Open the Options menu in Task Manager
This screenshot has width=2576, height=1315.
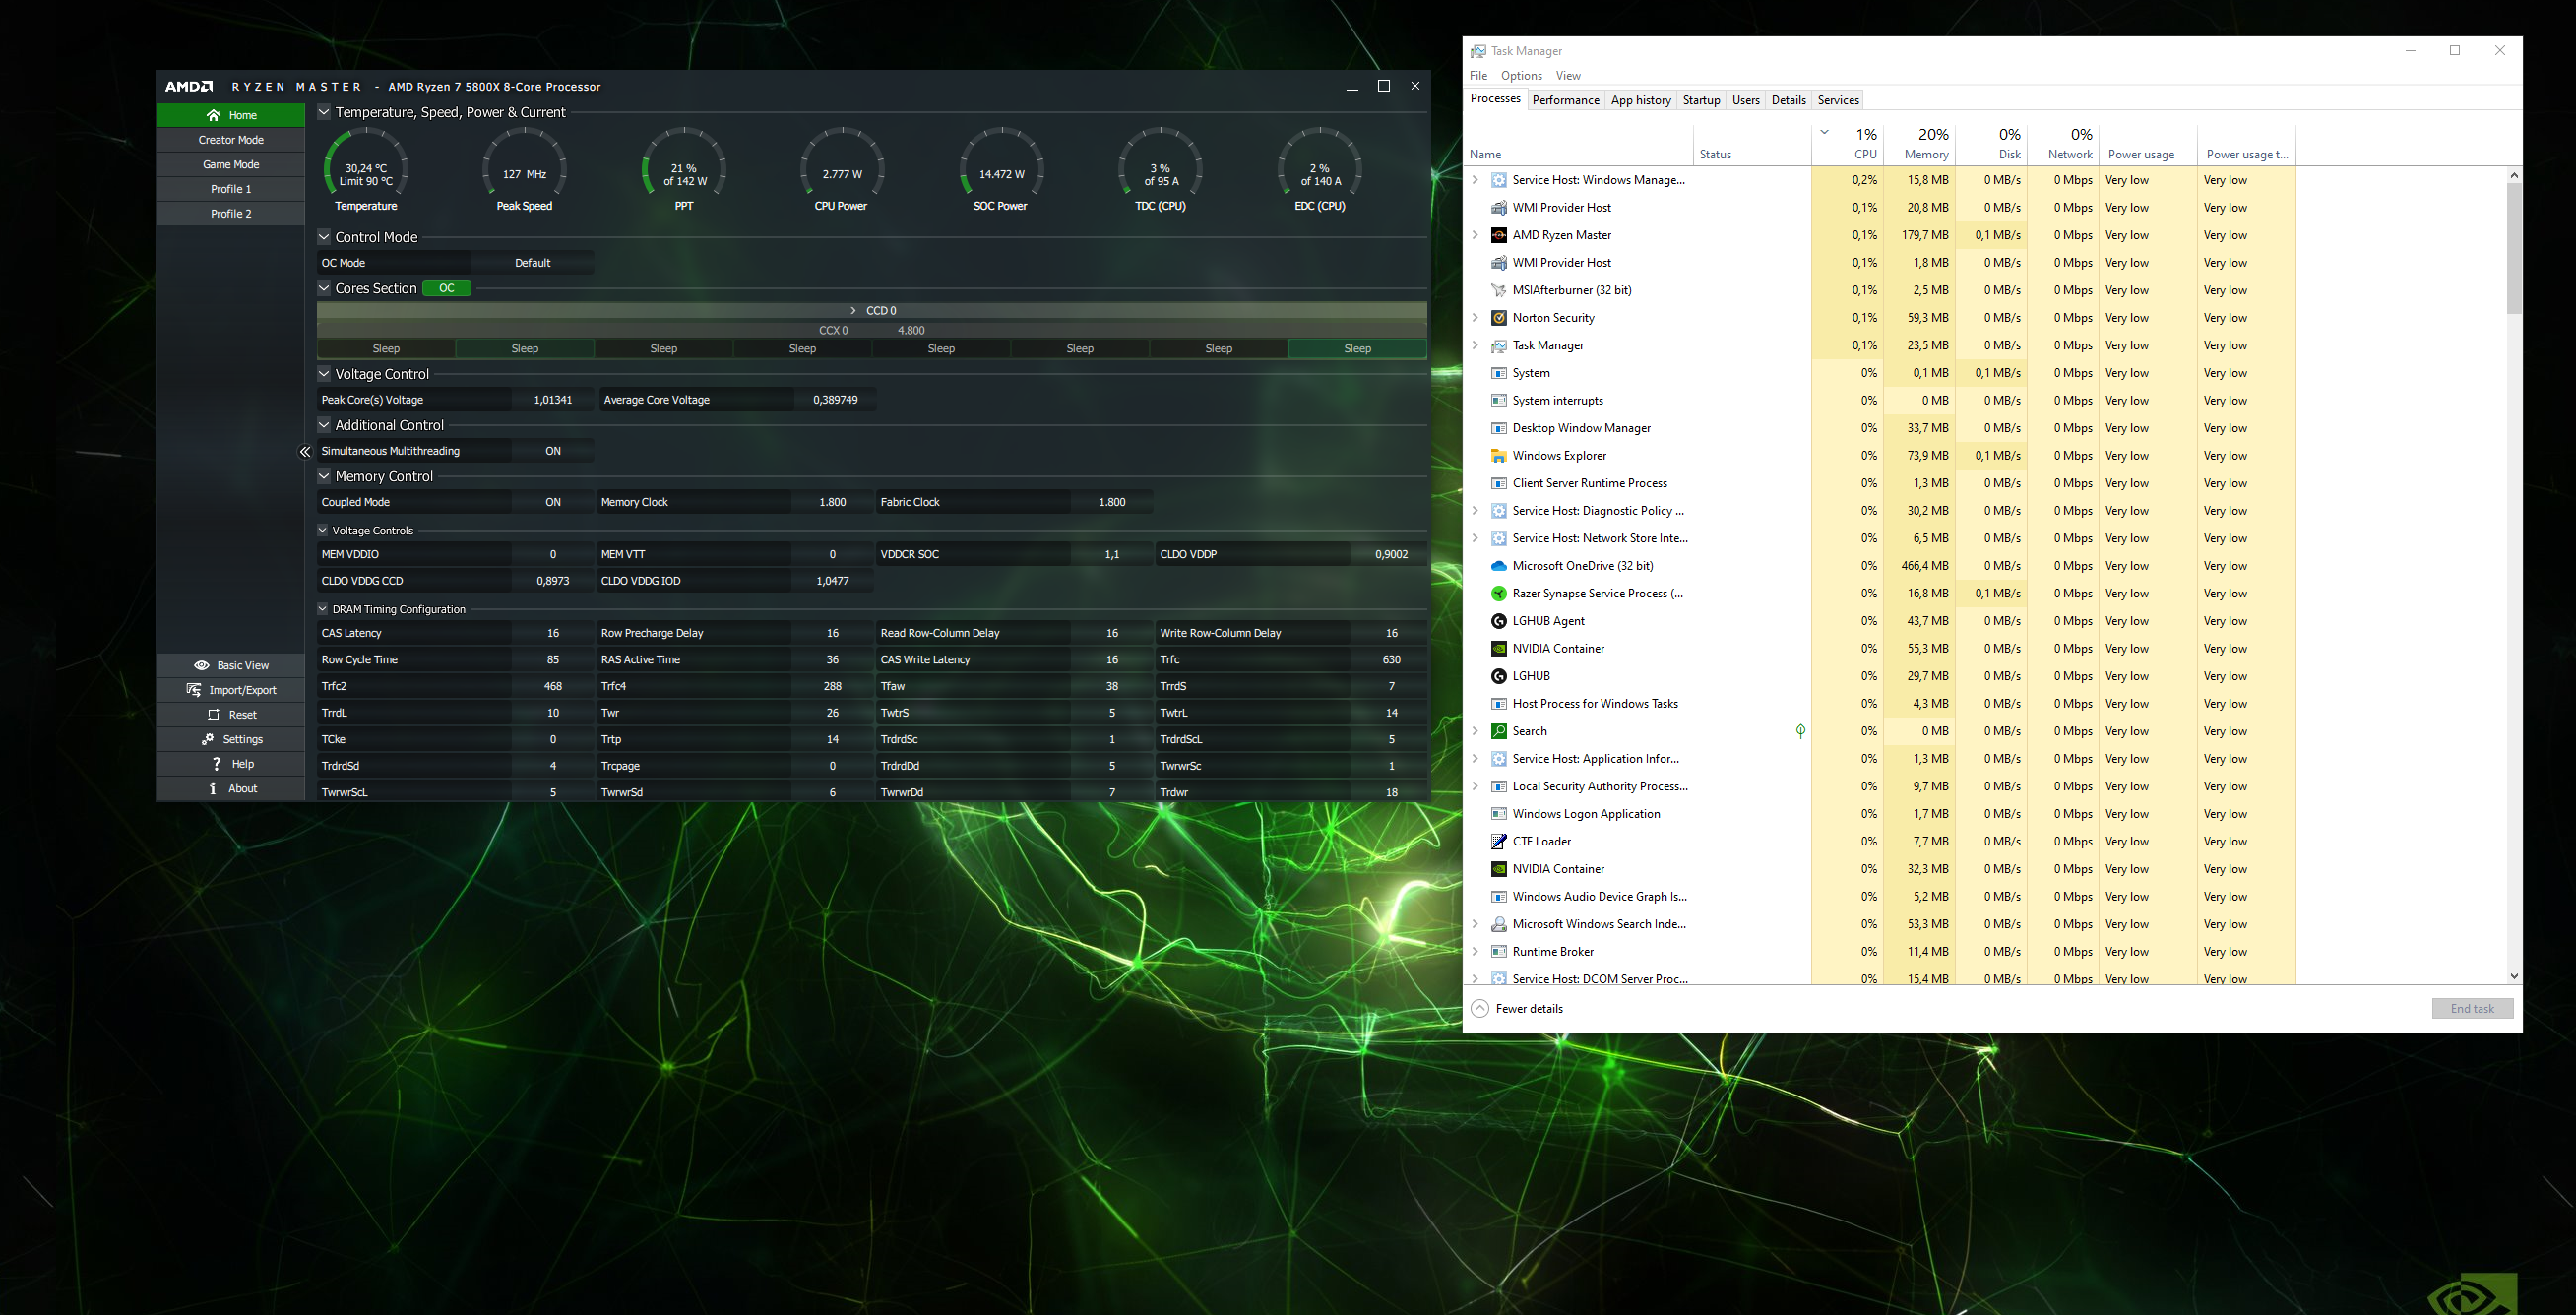tap(1521, 76)
